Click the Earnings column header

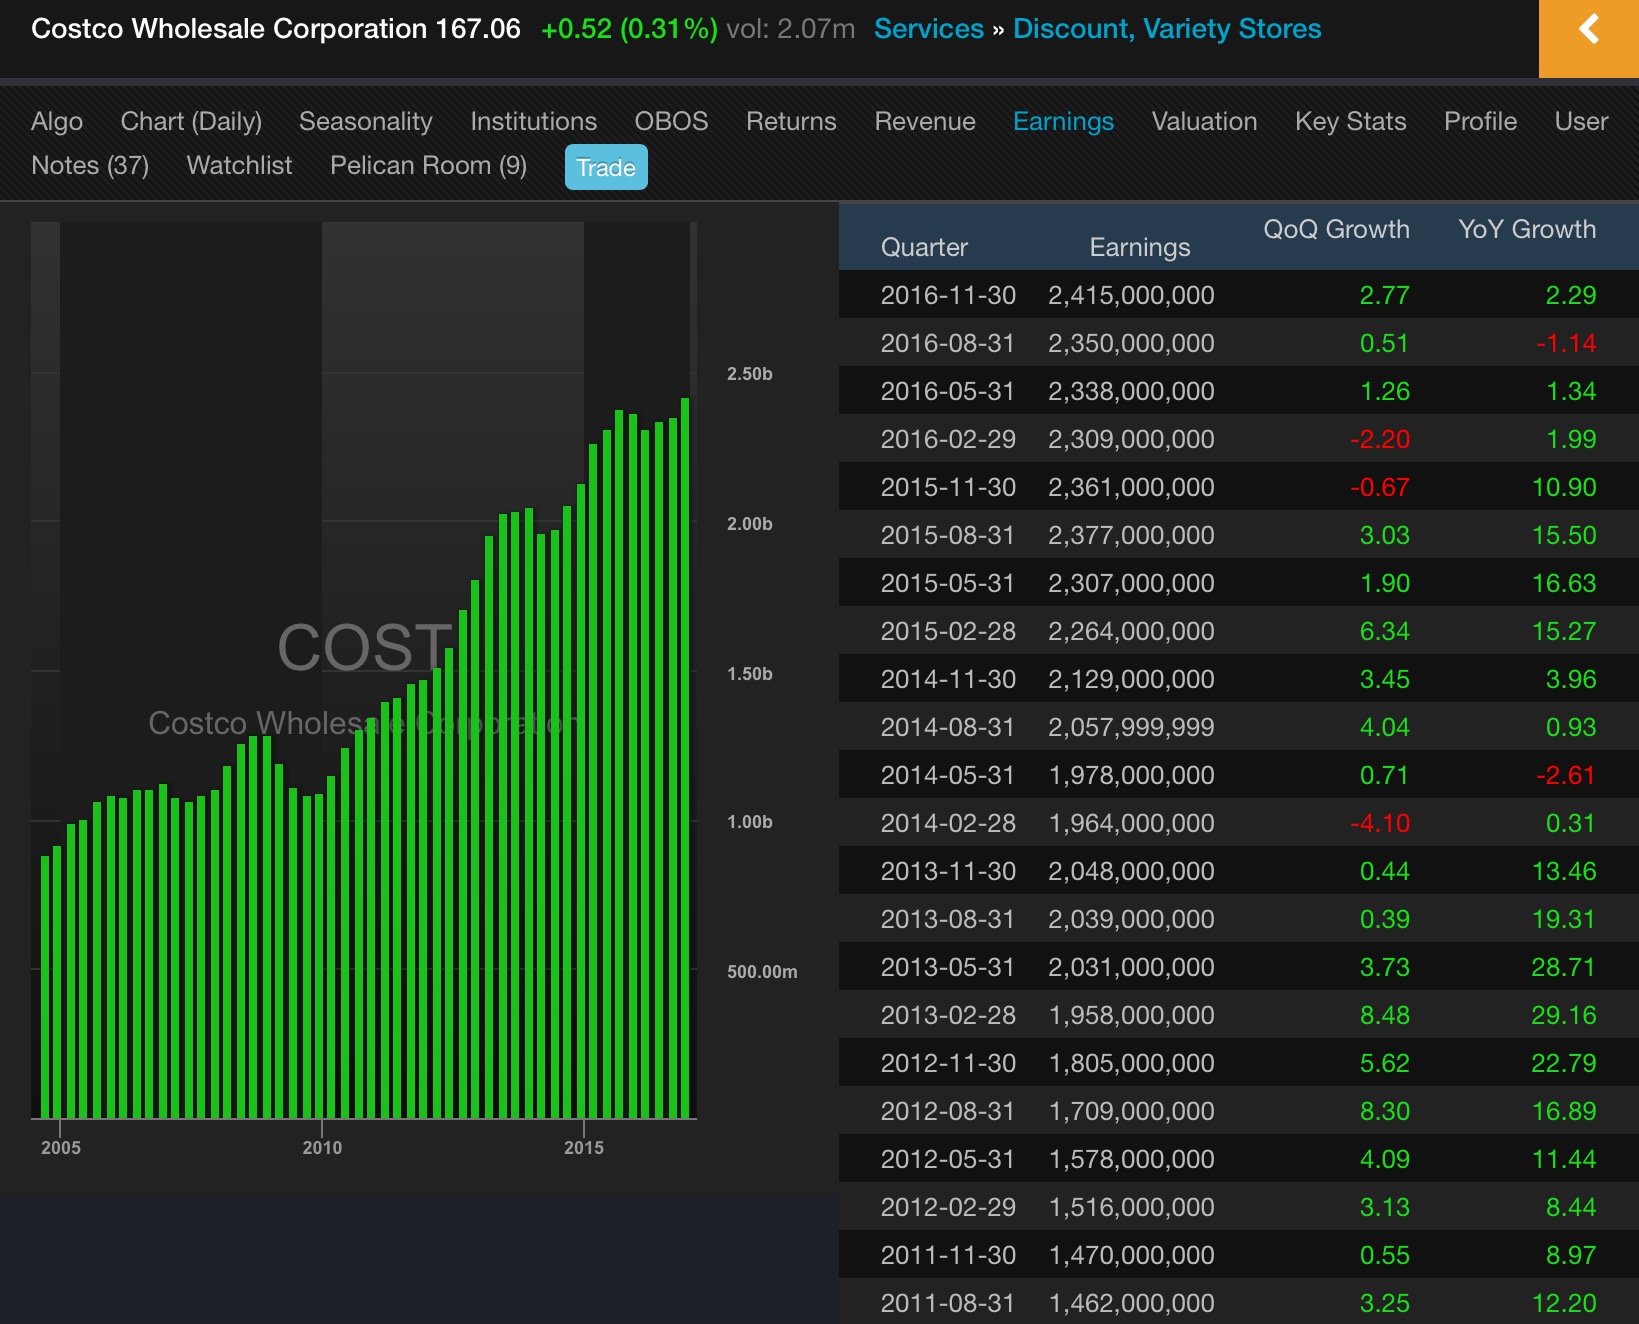1139,247
